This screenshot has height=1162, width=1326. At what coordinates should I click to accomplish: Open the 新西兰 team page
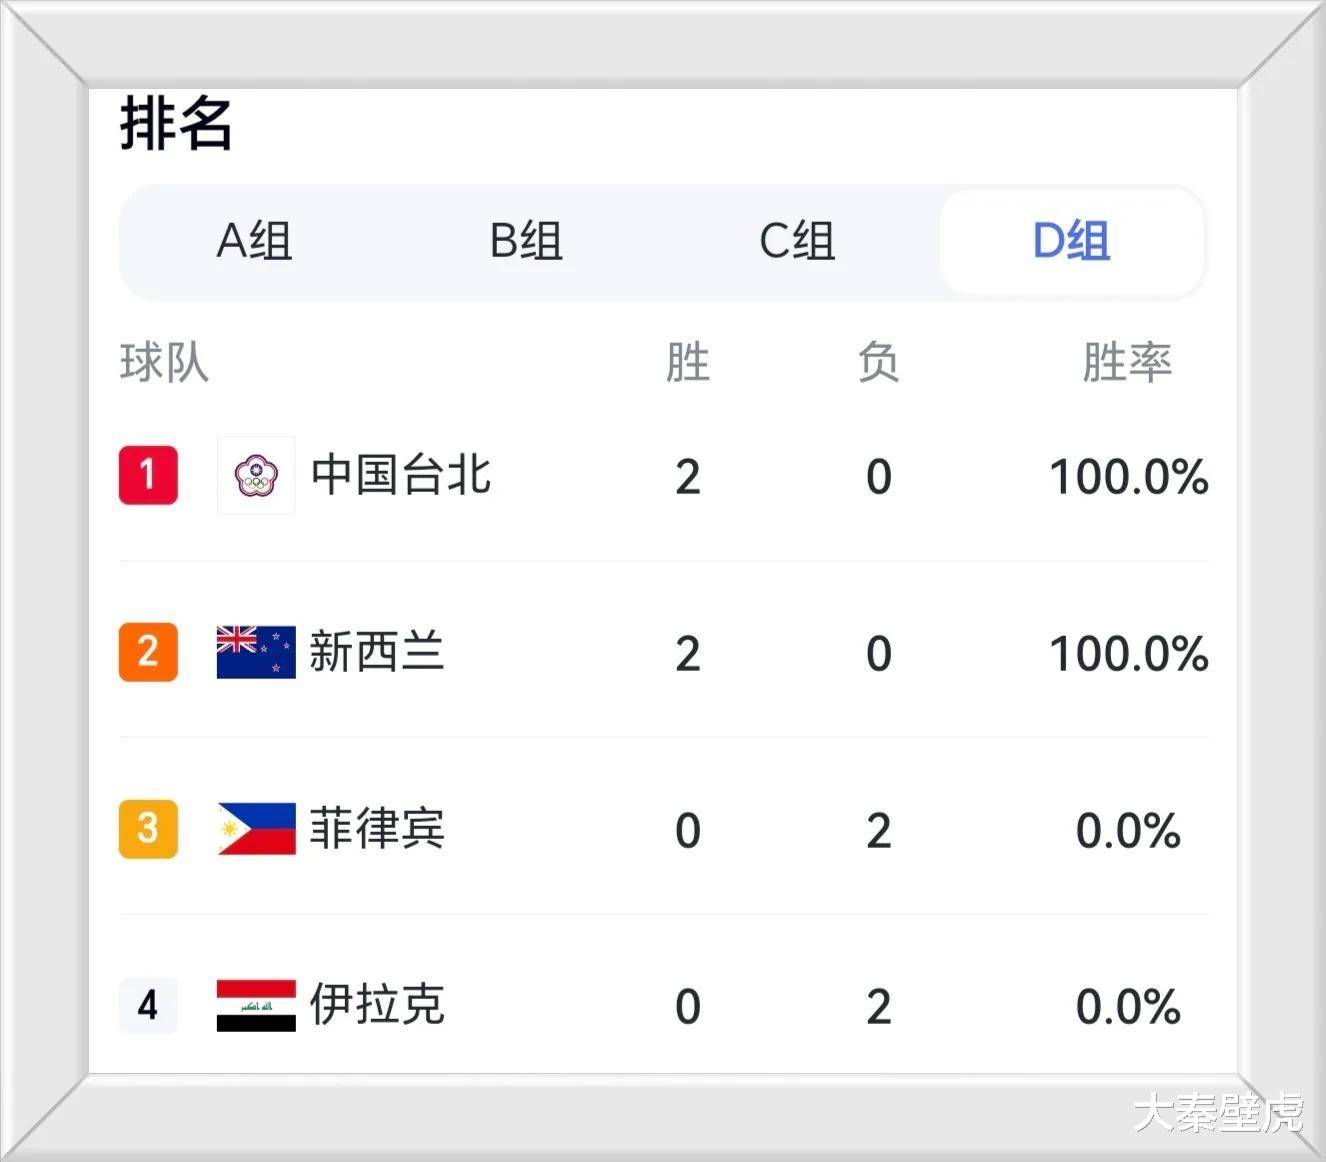click(x=376, y=652)
